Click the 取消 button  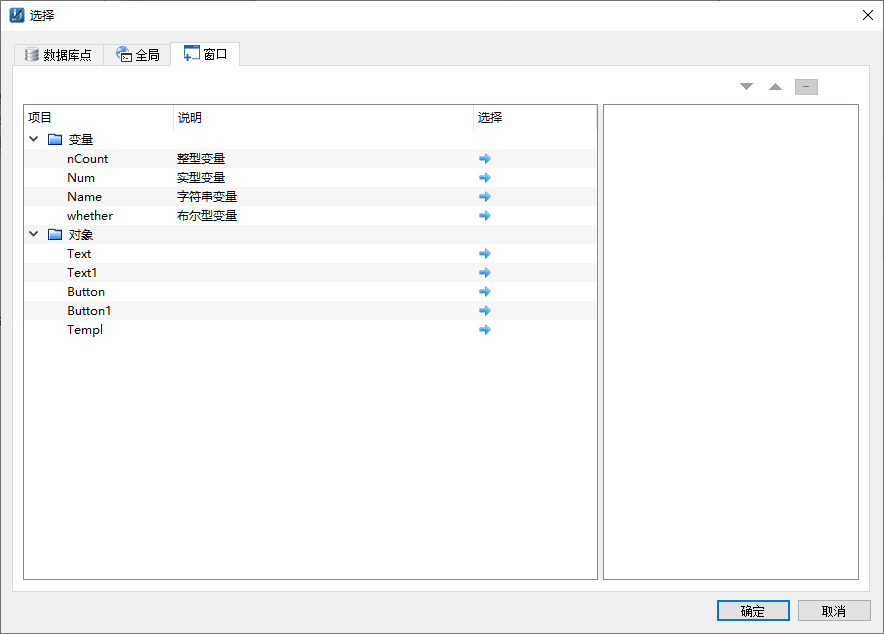[834, 611]
